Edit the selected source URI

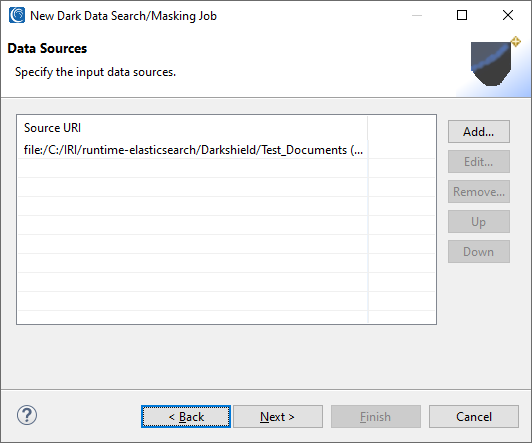[x=479, y=161]
